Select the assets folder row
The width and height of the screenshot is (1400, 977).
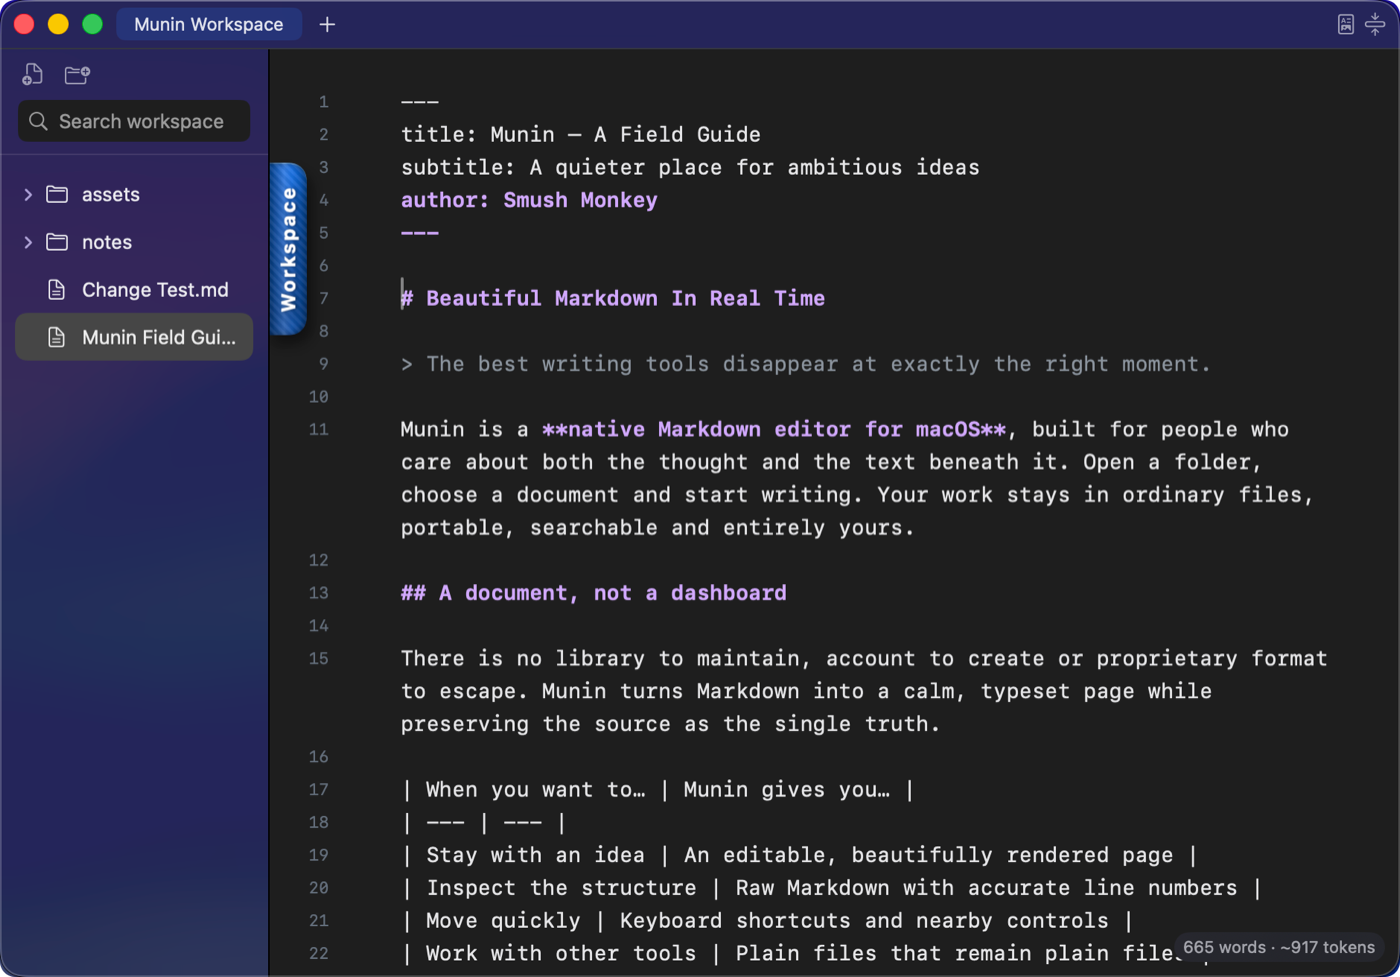(134, 194)
